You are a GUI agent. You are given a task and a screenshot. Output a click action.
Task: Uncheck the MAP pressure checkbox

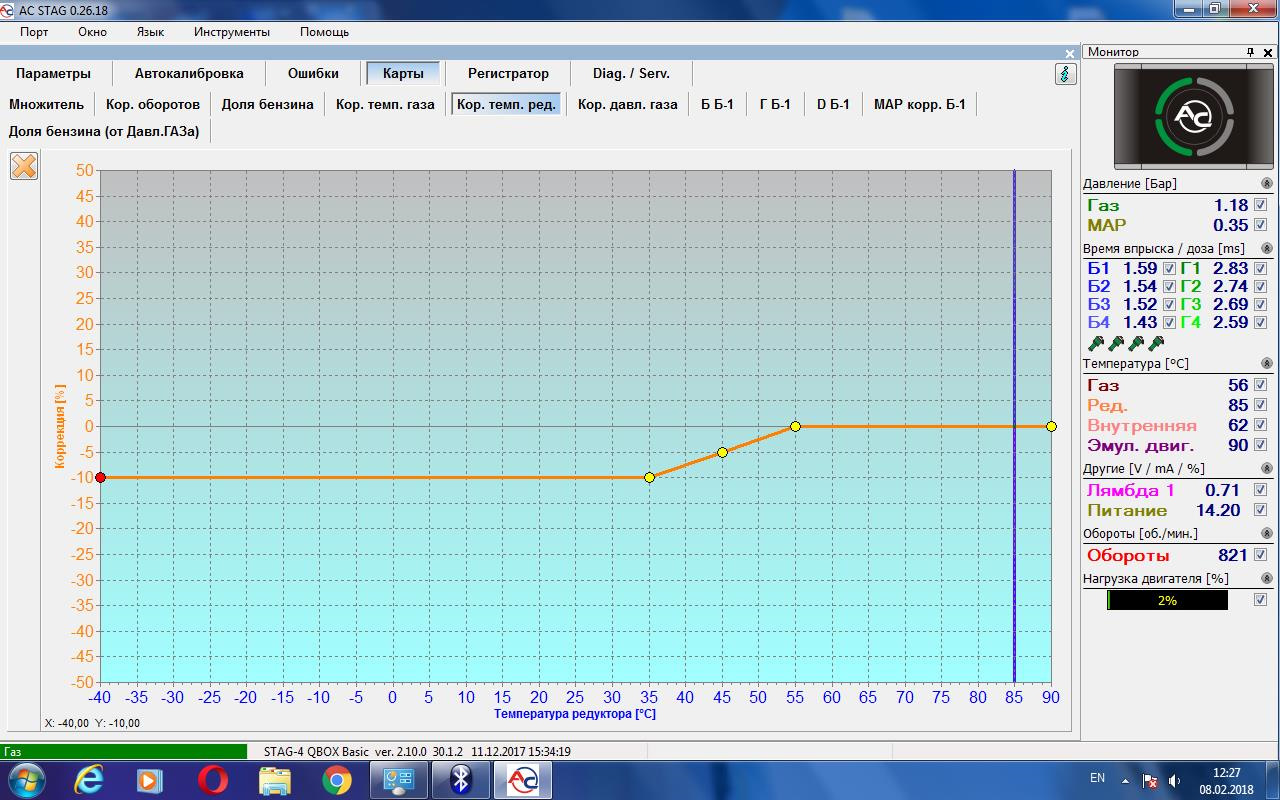click(1260, 225)
